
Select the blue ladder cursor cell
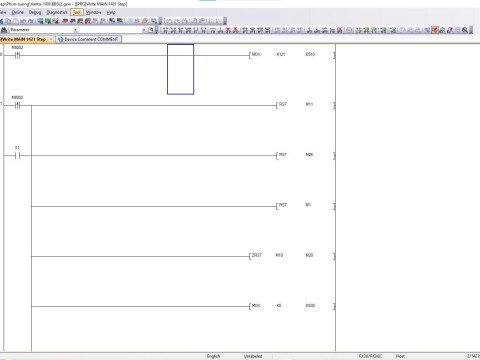pyautogui.click(x=180, y=69)
